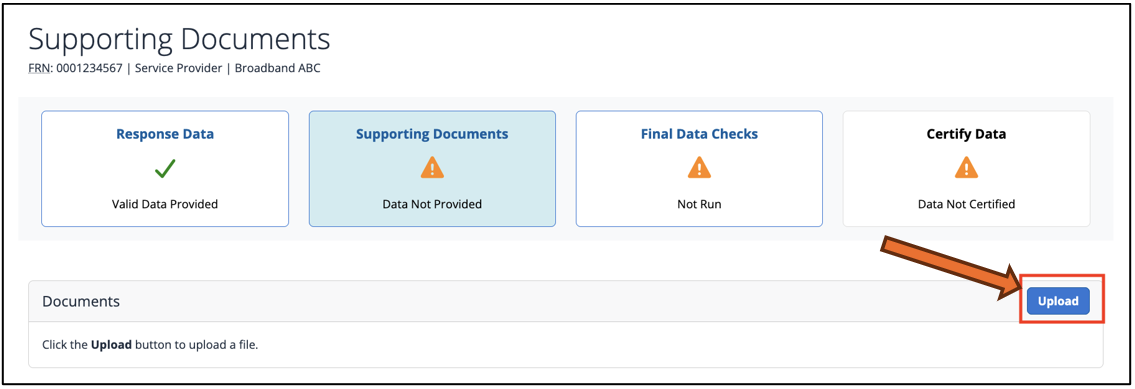Viewport: 1135px width, 389px height.
Task: Click the Valid Data Provided status text
Action: 165,204
